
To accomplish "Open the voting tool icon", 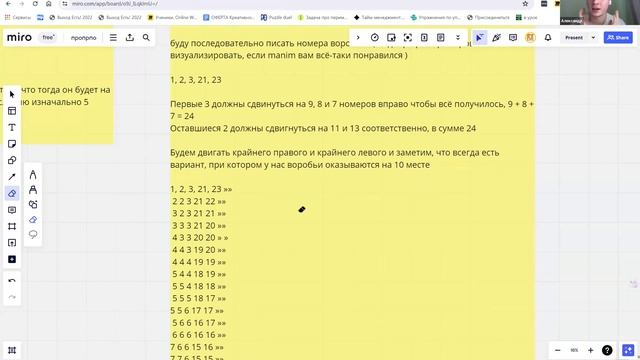I will 424,38.
